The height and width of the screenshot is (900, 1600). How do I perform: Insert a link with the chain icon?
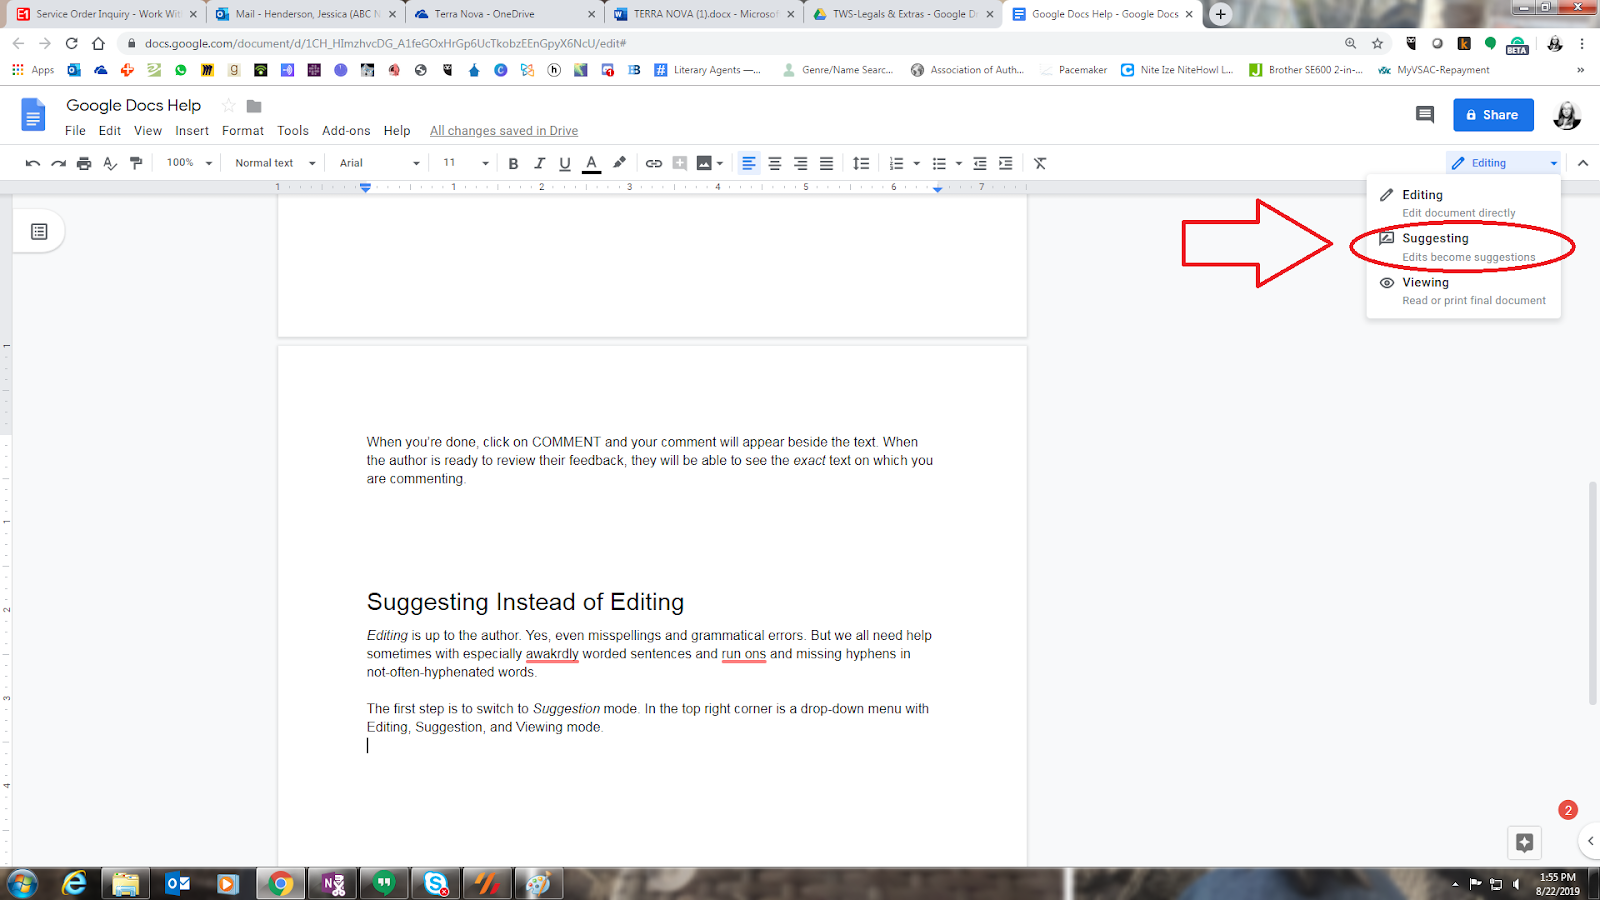click(654, 163)
